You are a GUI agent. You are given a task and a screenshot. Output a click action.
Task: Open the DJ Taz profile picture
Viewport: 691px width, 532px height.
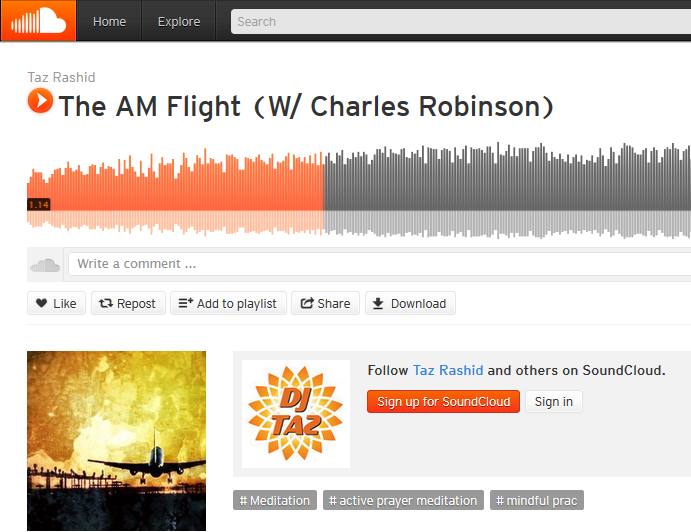pos(296,414)
